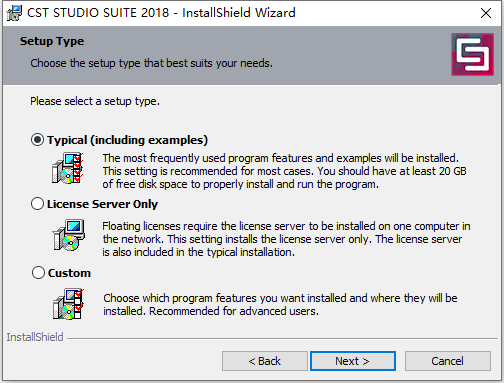Image resolution: width=504 pixels, height=383 pixels.
Task: Choose the License Server Only option
Action: 37,204
